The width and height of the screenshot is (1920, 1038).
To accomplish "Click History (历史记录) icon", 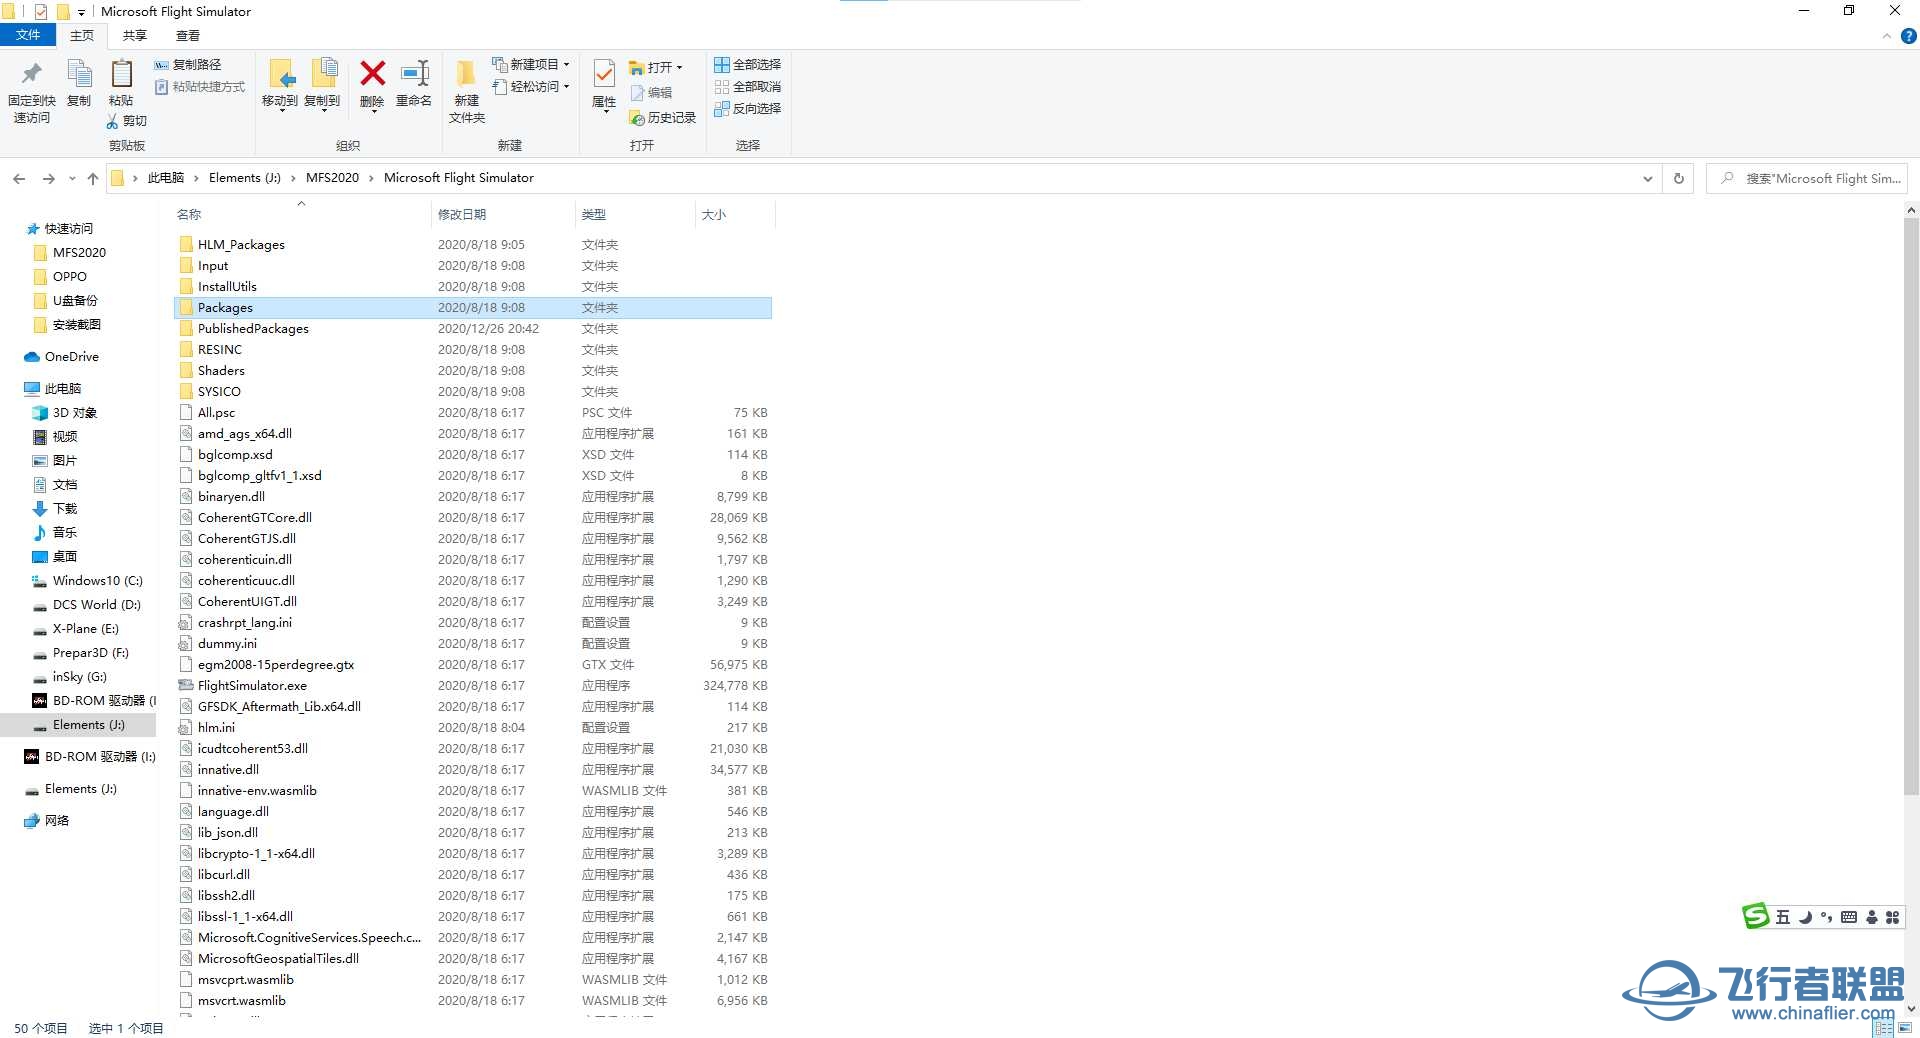I will (636, 118).
